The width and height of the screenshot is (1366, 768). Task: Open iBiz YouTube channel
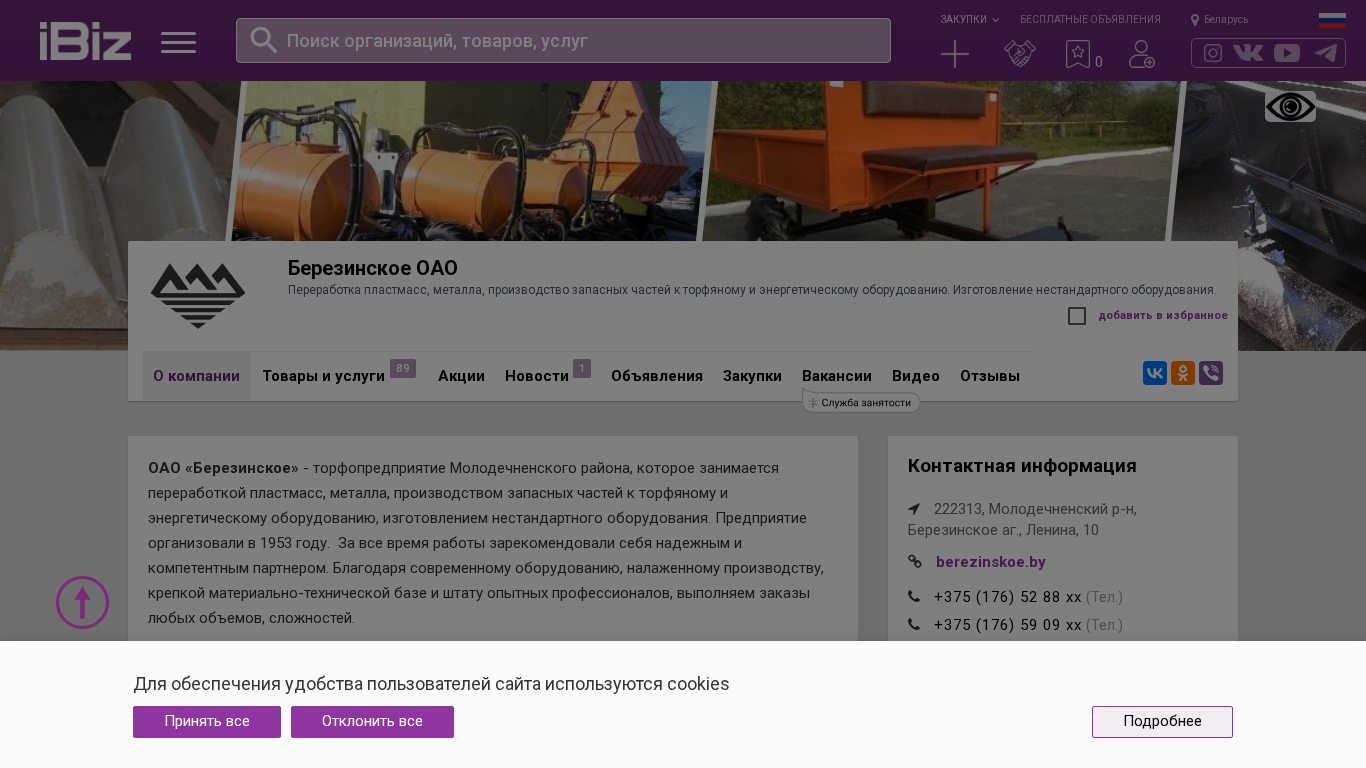pyautogui.click(x=1287, y=53)
